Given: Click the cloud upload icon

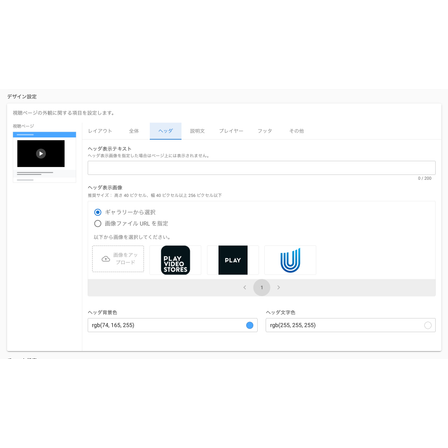Looking at the screenshot, I should pyautogui.click(x=106, y=259).
